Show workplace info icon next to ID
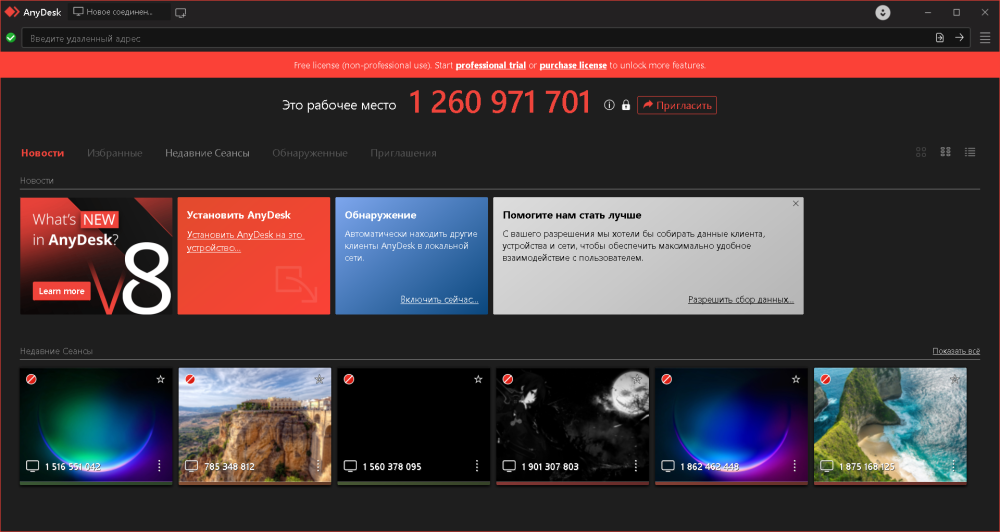 pos(609,105)
